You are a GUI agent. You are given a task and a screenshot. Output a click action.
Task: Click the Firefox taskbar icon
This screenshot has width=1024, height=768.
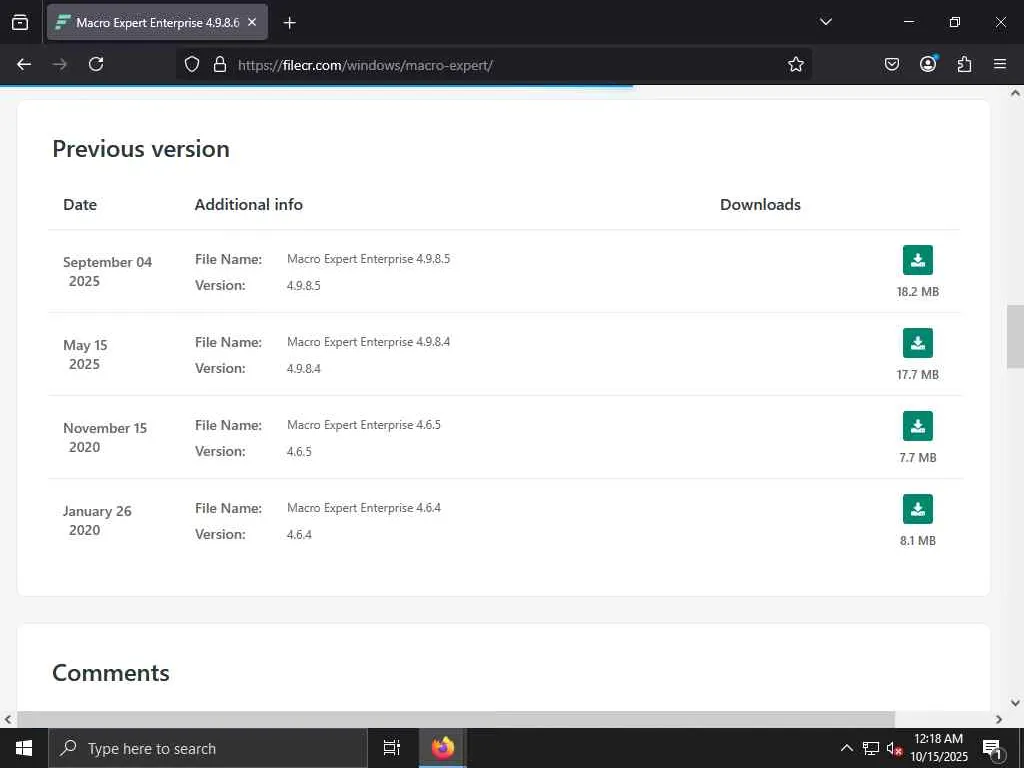(x=443, y=748)
